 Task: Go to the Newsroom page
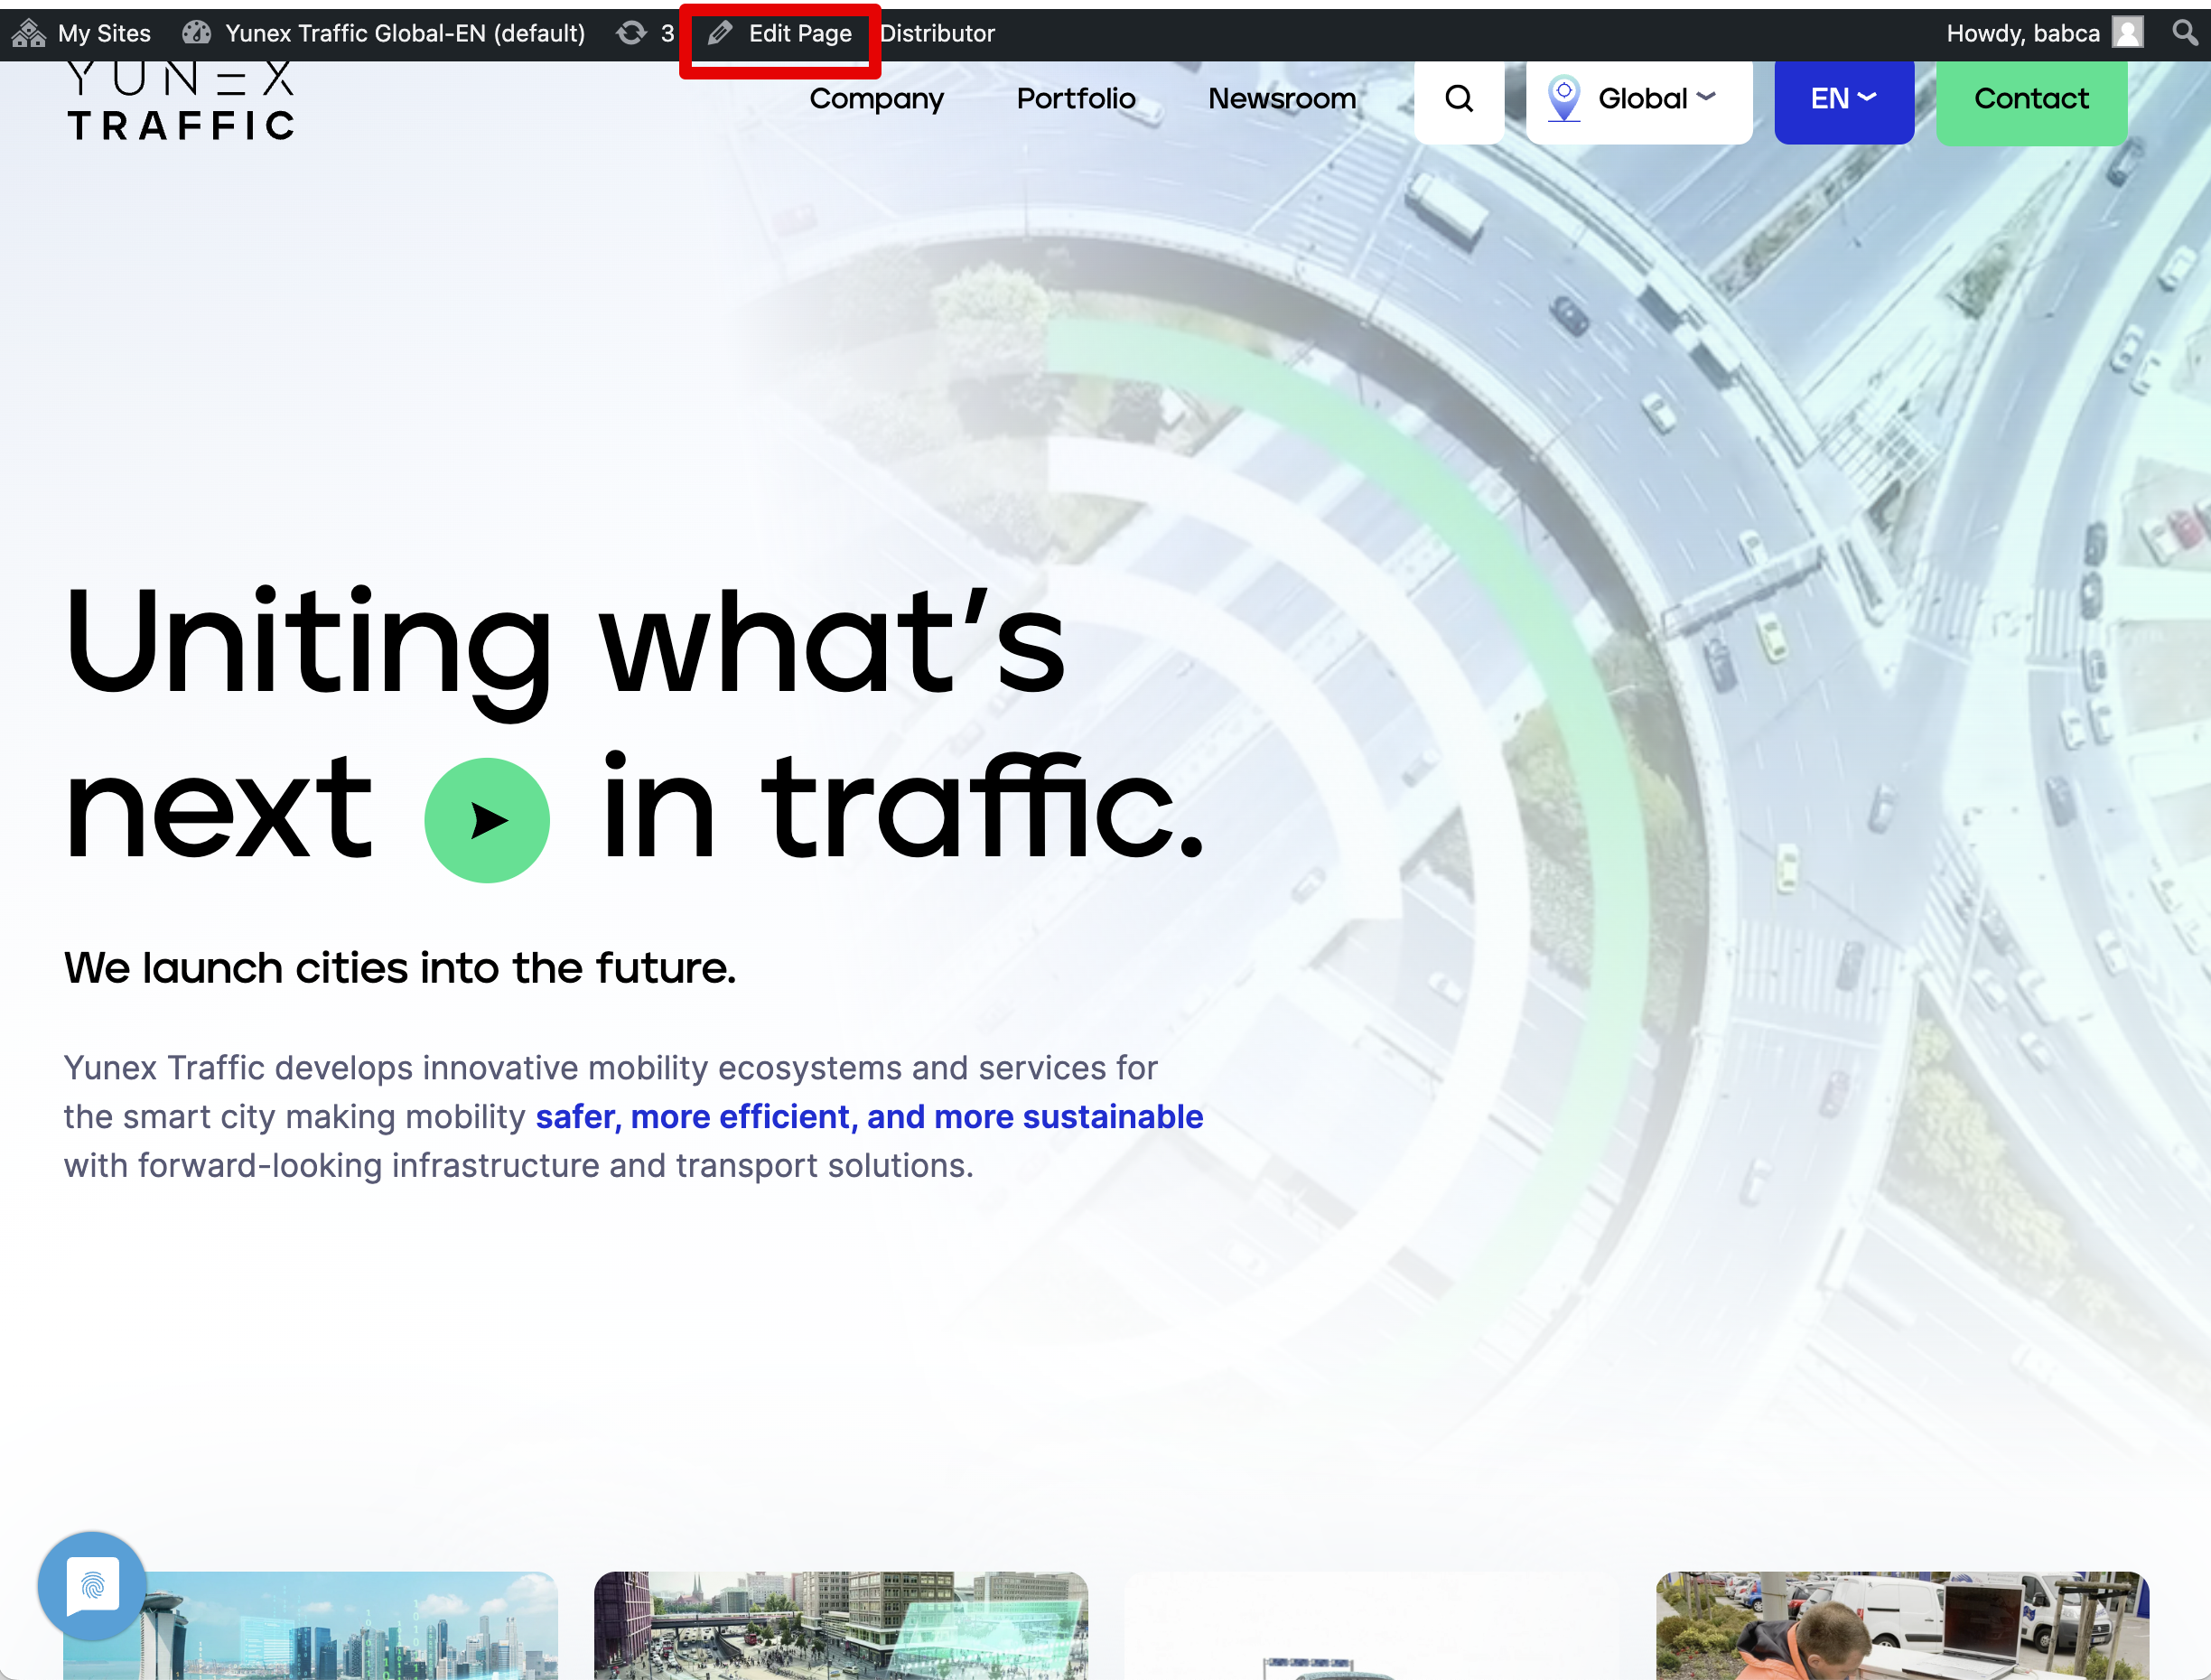pyautogui.click(x=1281, y=99)
